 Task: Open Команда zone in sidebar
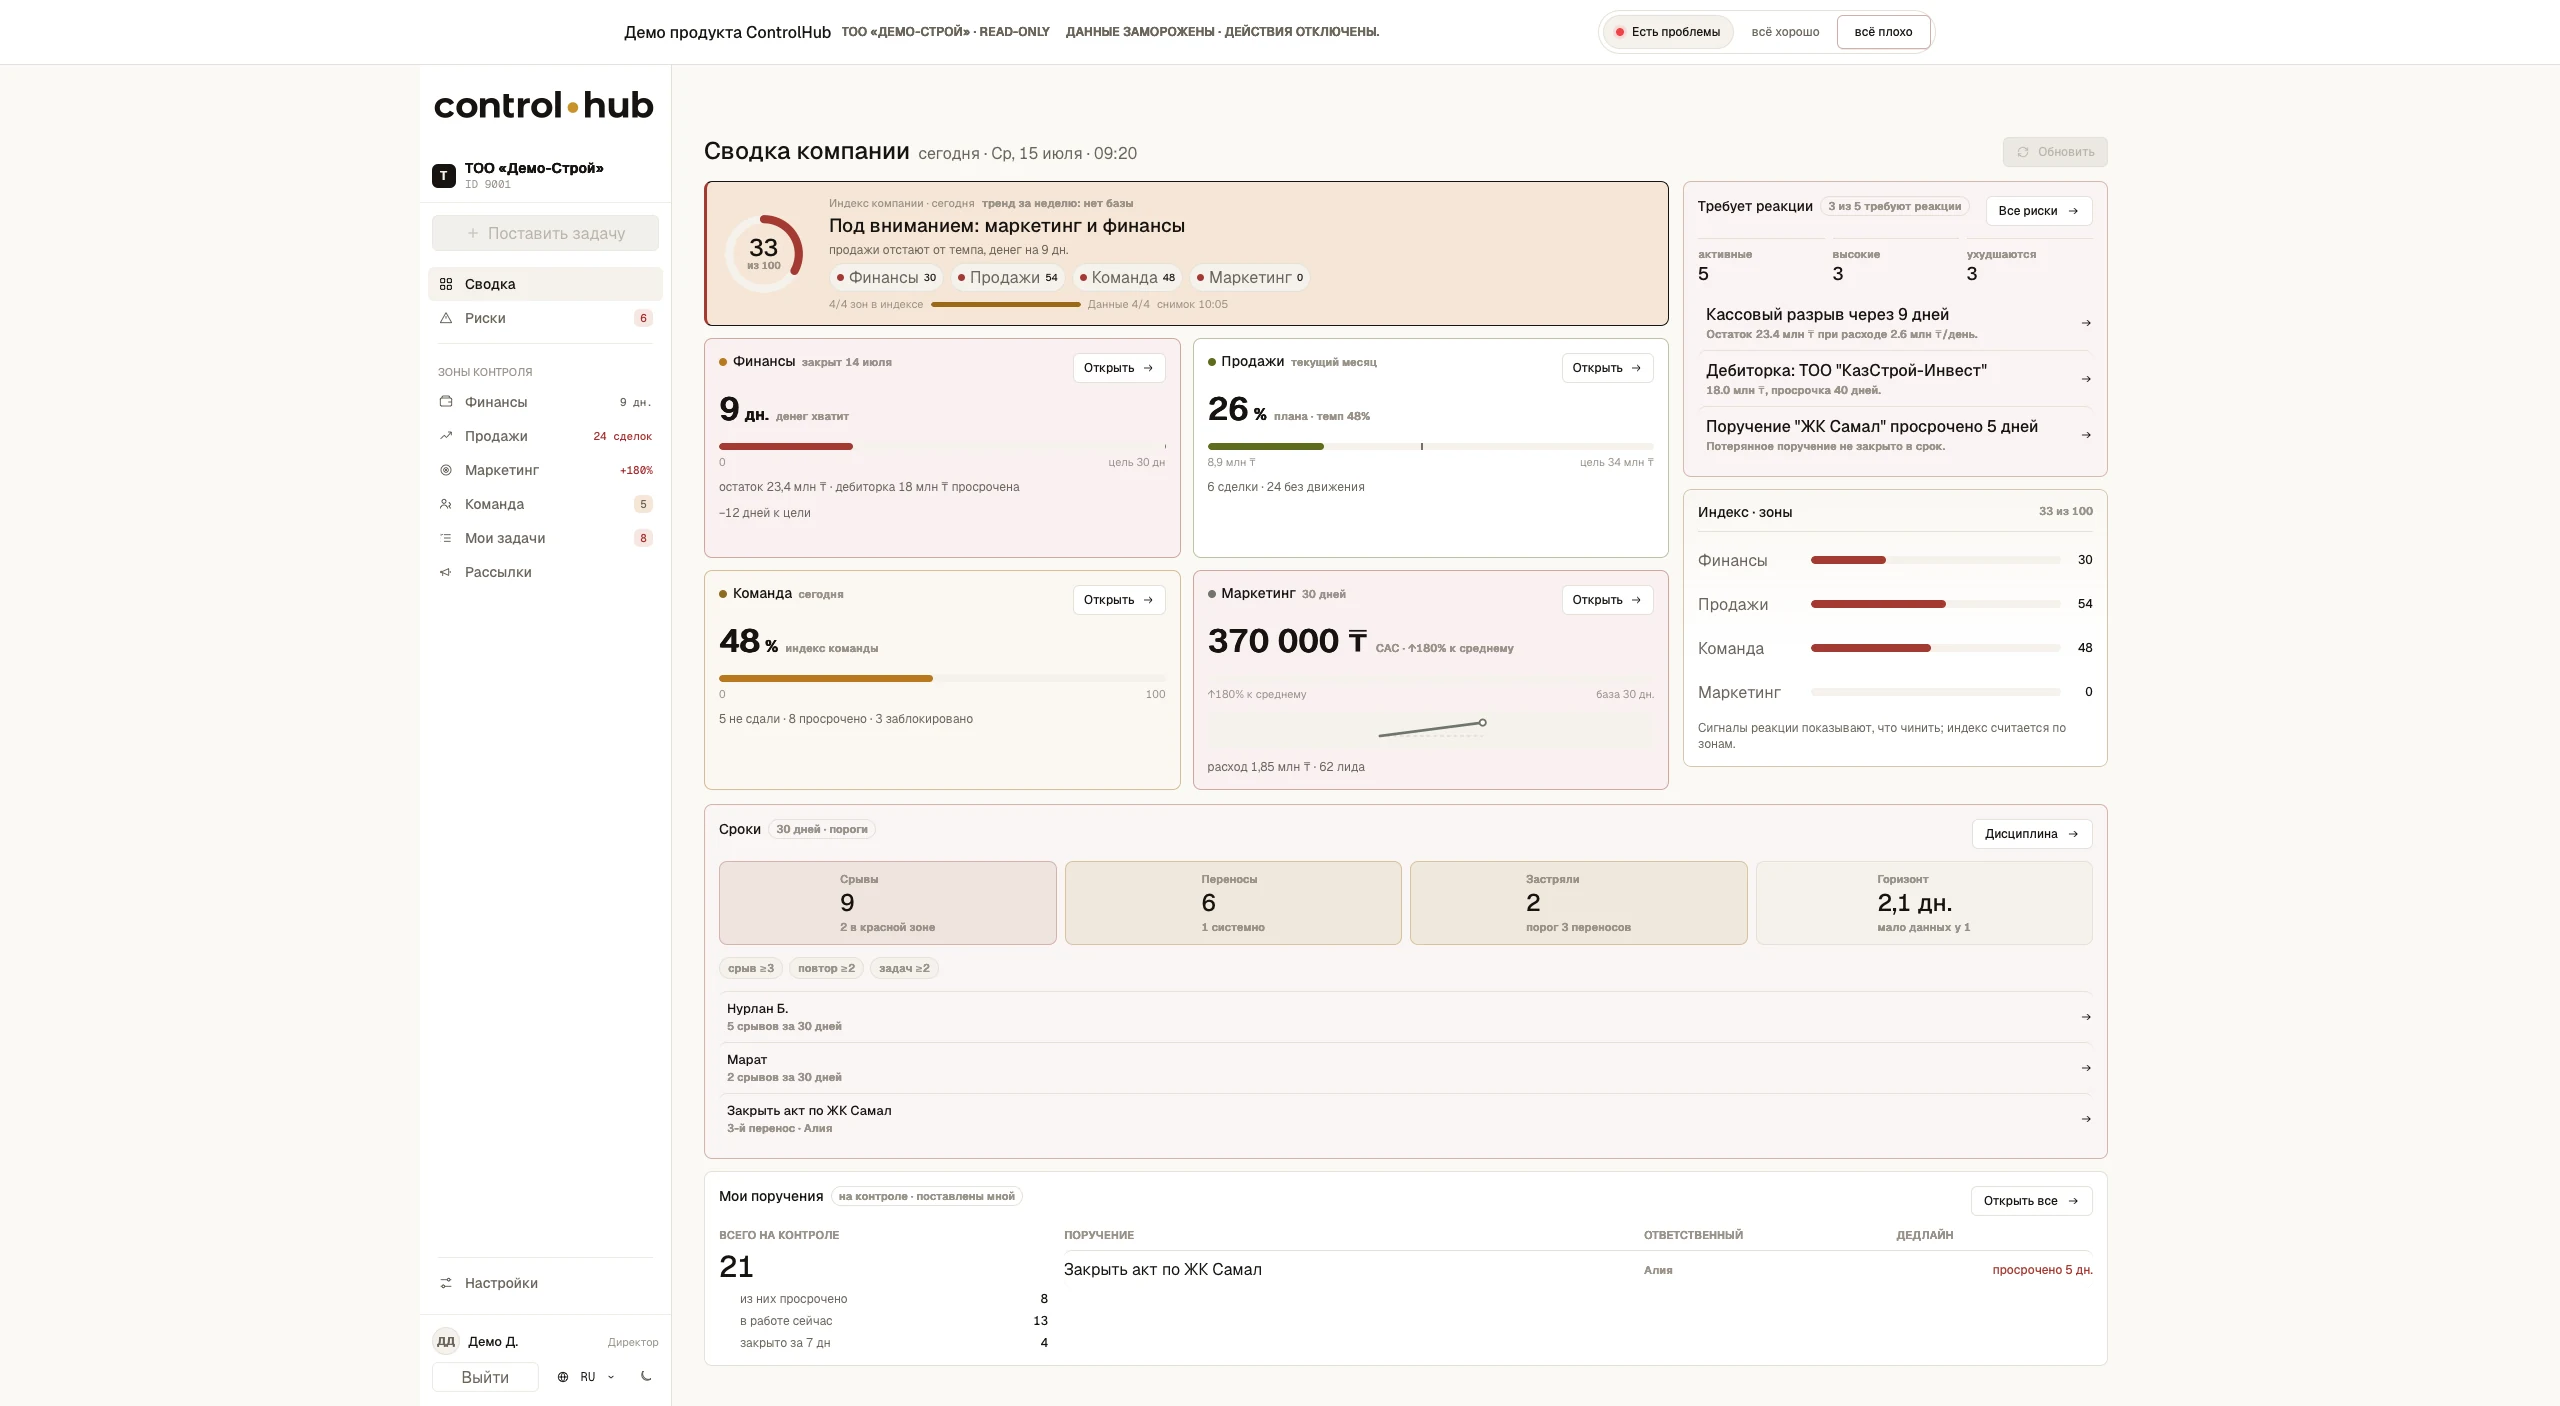[545, 504]
